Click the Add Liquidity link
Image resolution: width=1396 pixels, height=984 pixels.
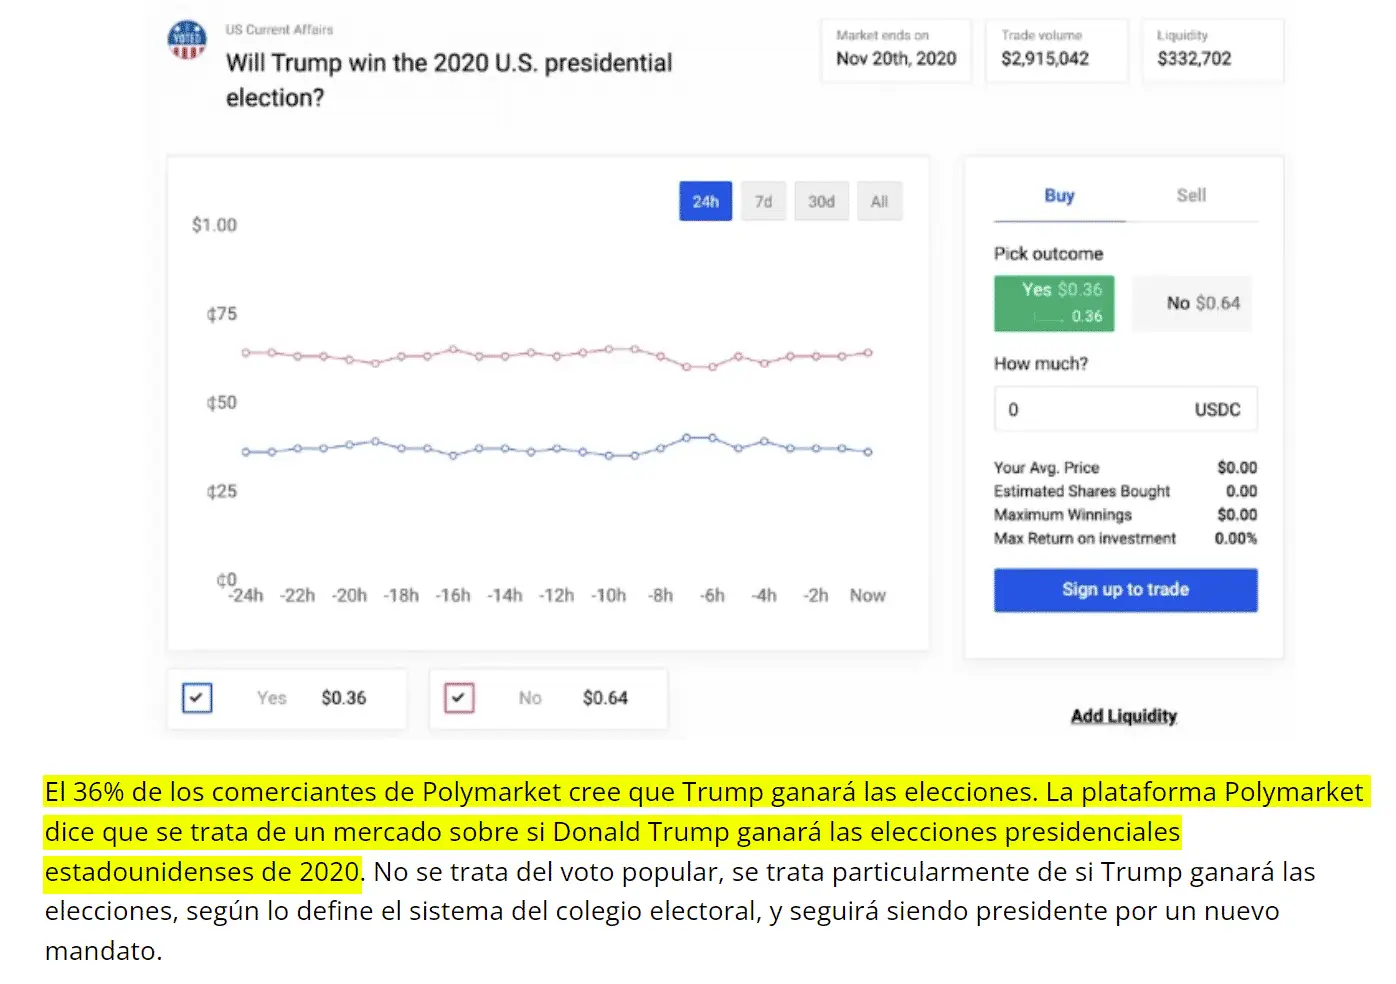1123,716
